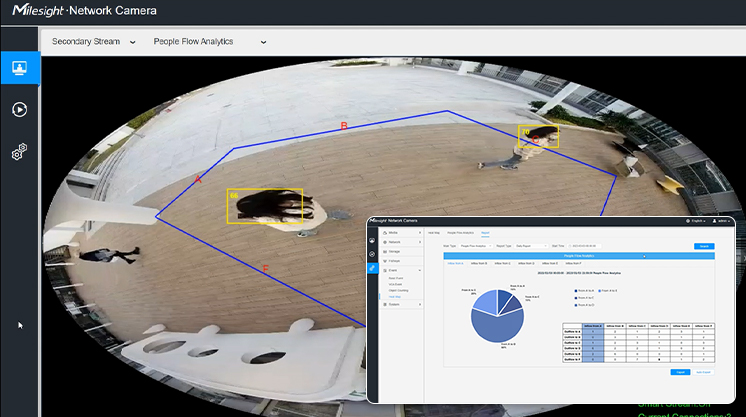Open the Settings gears icon in sidebar
The height and width of the screenshot is (417, 746).
[20, 152]
